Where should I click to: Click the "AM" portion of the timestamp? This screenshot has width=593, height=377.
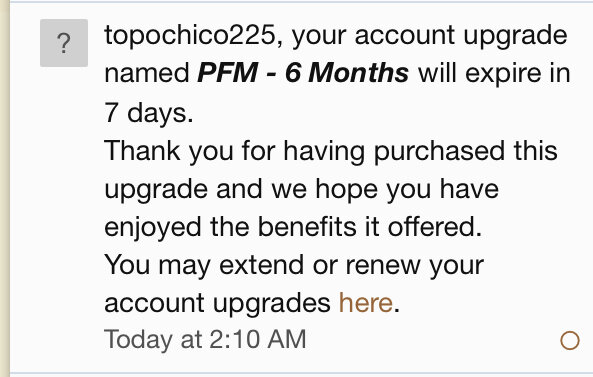click(287, 339)
